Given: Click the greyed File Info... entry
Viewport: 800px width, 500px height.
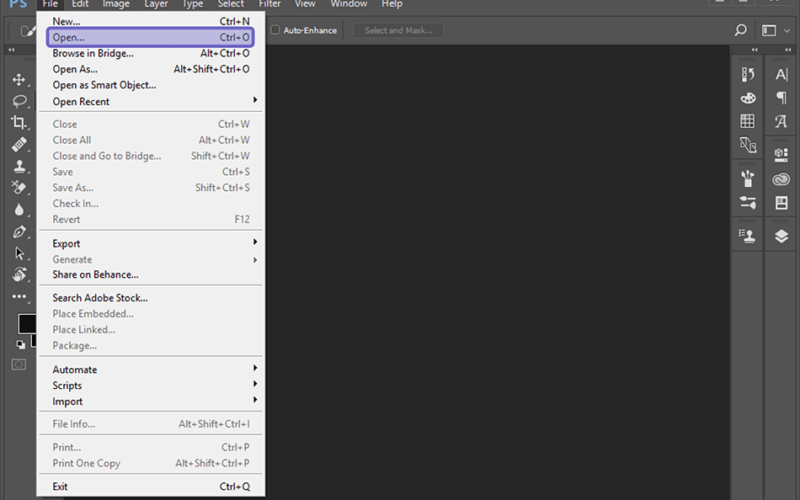Looking at the screenshot, I should pos(151,424).
